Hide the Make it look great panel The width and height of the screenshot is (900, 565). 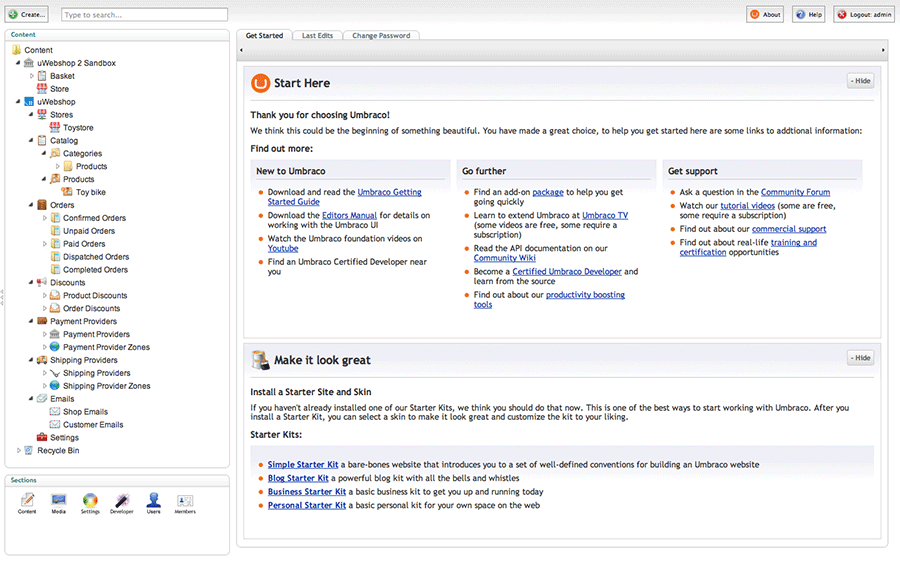coord(860,358)
